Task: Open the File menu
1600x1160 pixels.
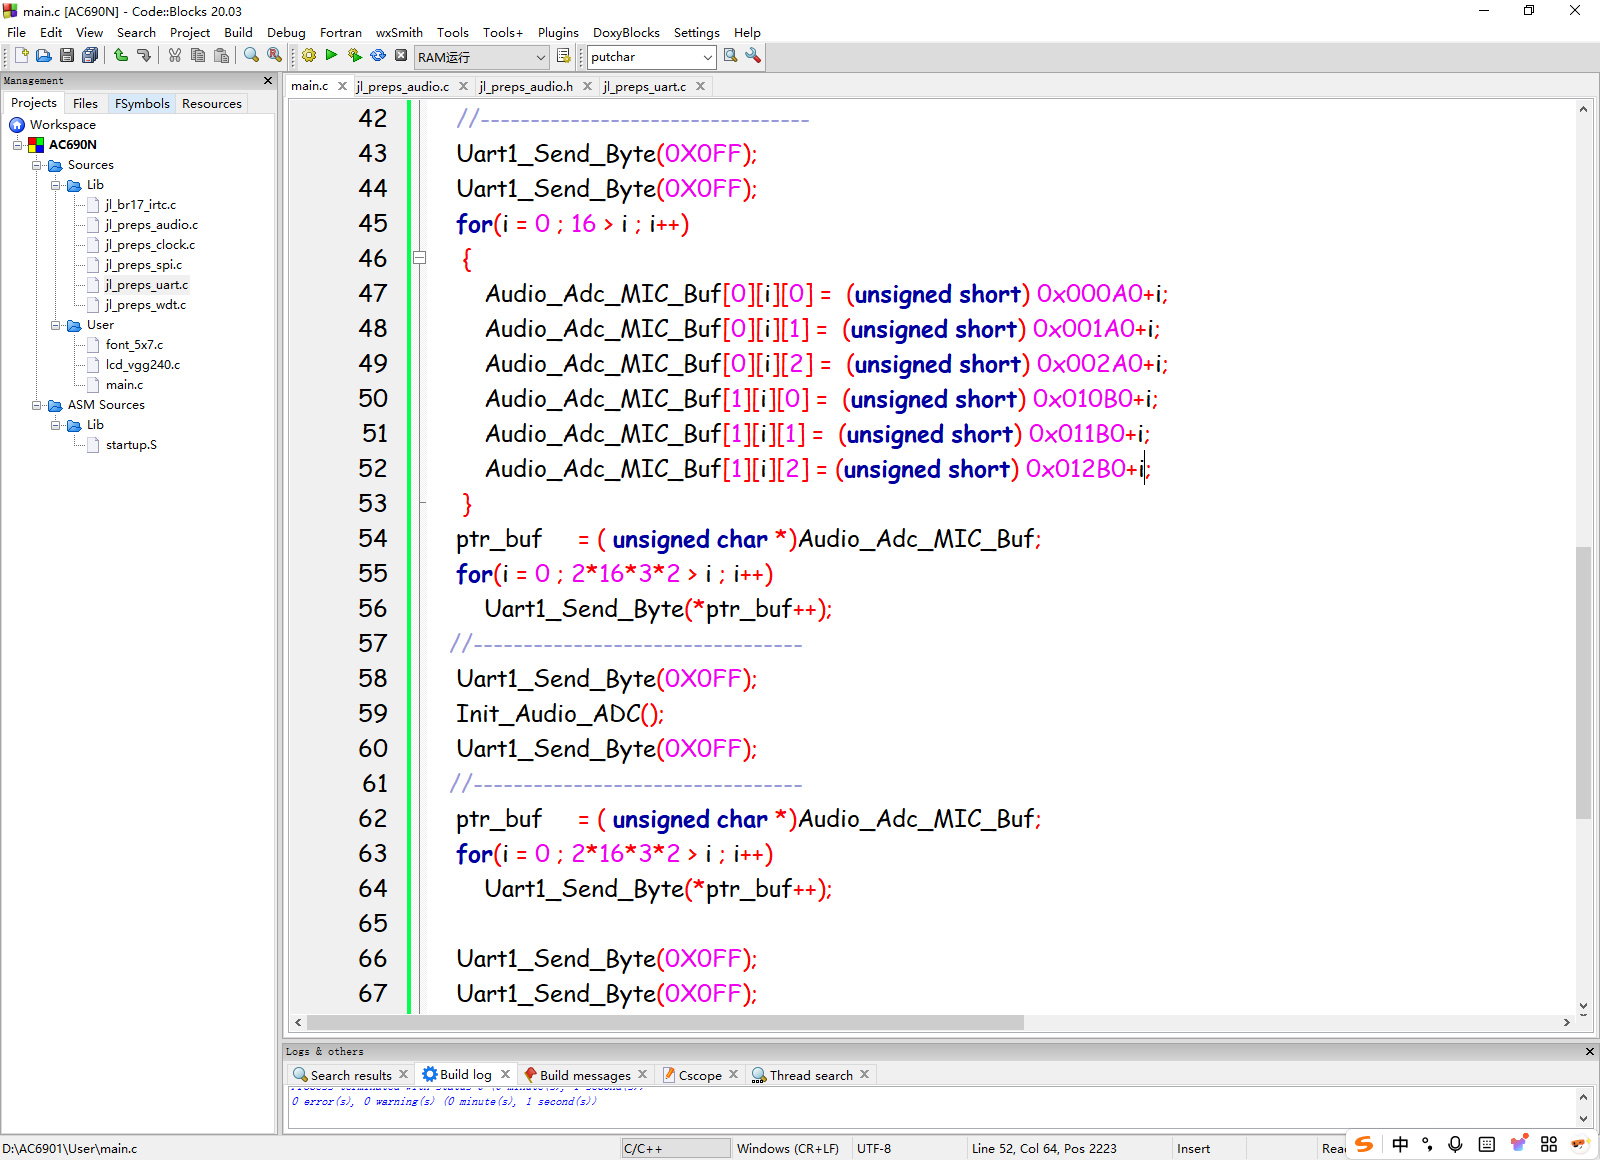Action: pyautogui.click(x=17, y=32)
